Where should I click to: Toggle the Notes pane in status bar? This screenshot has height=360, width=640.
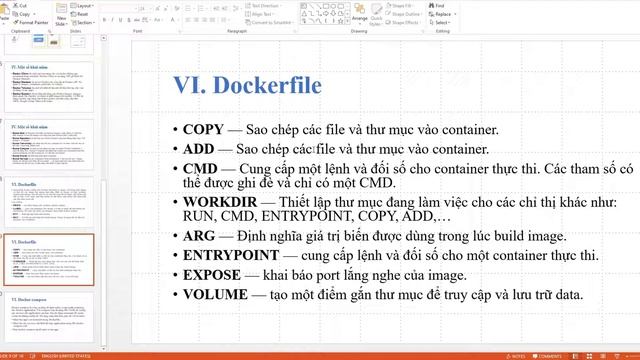pyautogui.click(x=516, y=356)
